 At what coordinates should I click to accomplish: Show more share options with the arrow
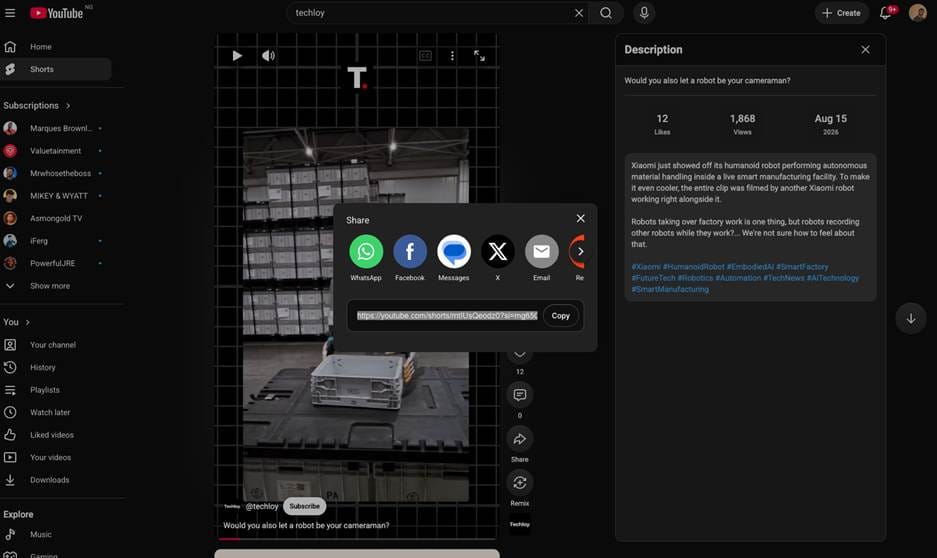pos(580,252)
